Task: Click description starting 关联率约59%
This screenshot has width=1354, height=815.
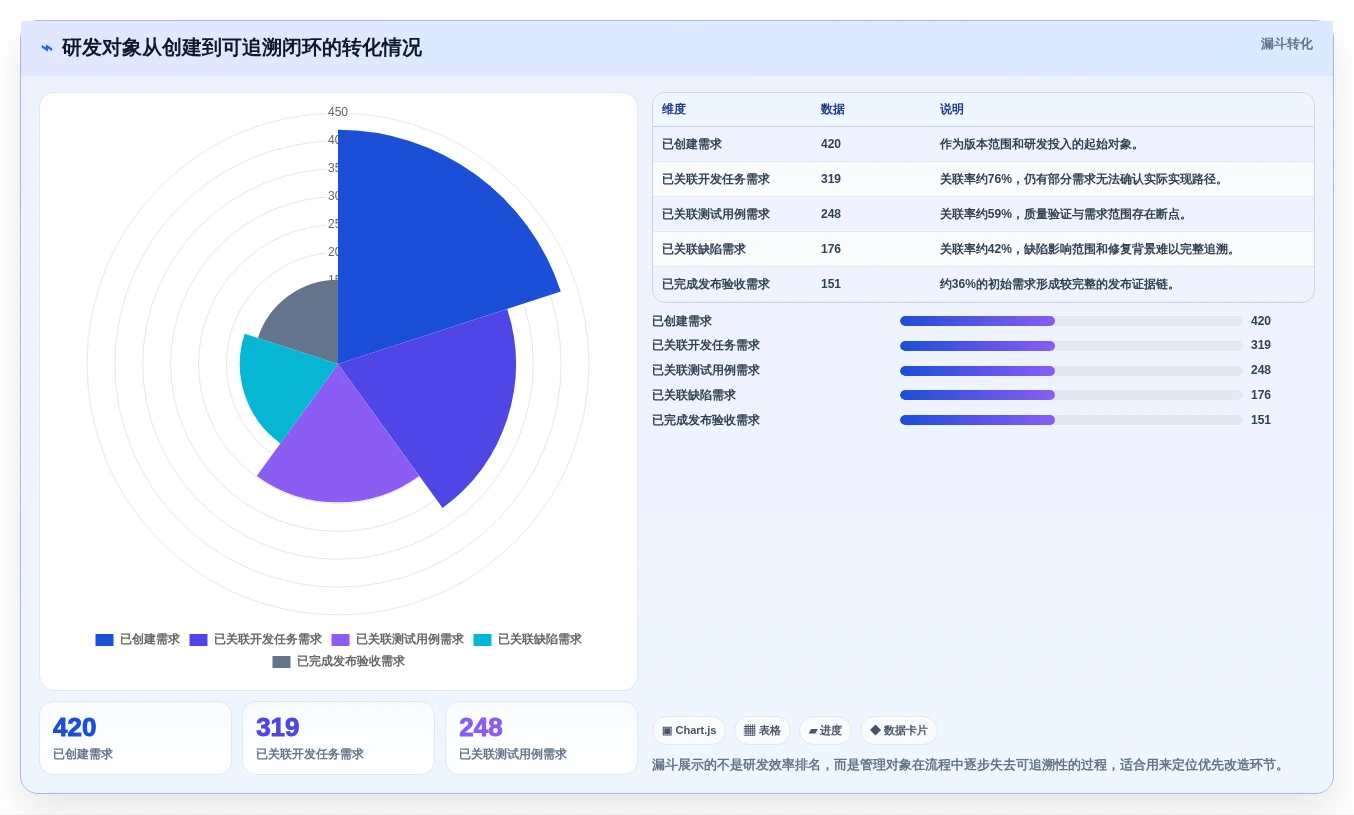Action: coord(1064,214)
